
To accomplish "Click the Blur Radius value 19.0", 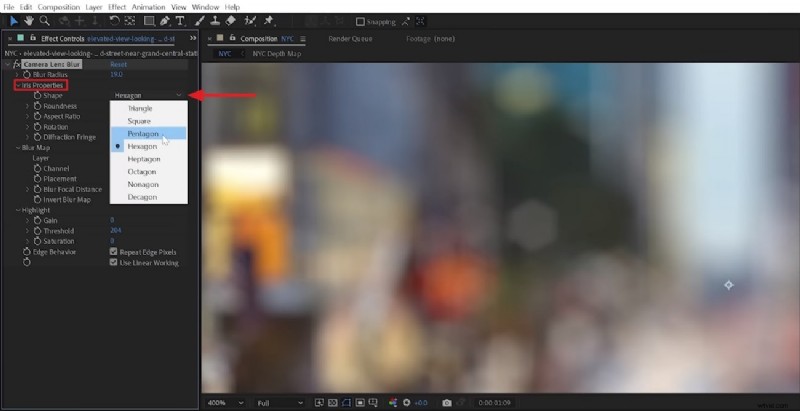I will (116, 75).
